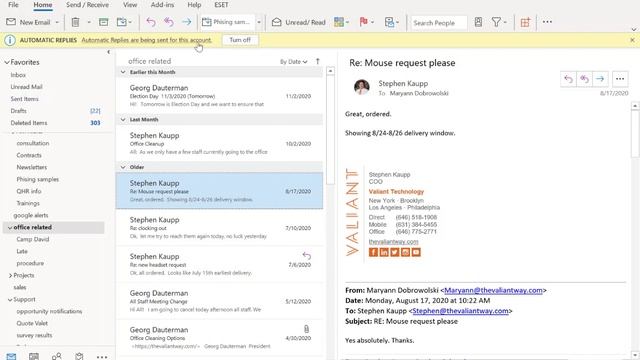This screenshot has height=360, width=640.
Task: Switch to People view in navigation bar
Action: click(x=57, y=356)
